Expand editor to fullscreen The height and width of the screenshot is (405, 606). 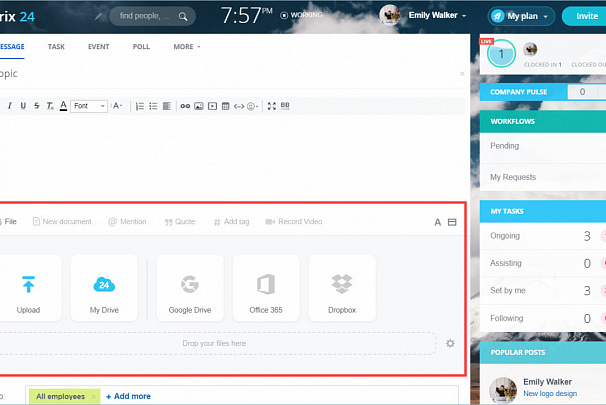pyautogui.click(x=272, y=106)
